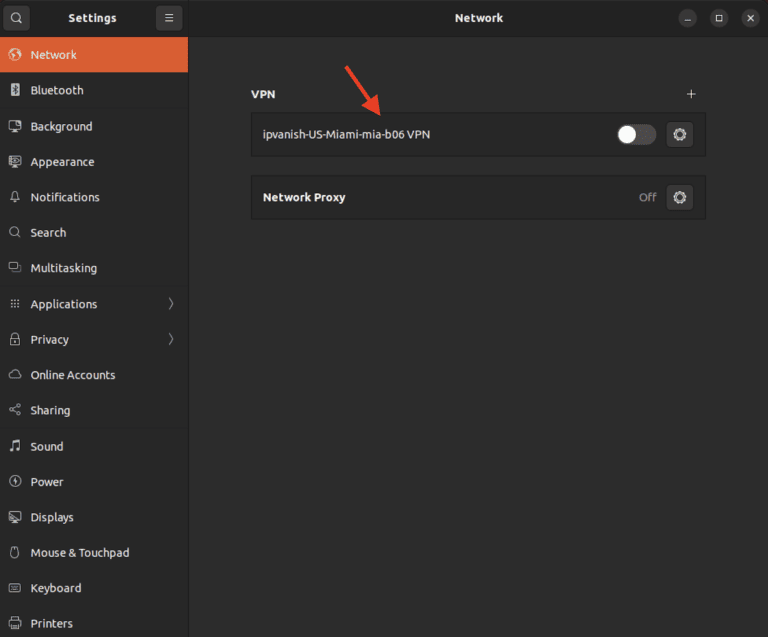Viewport: 768px width, 637px height.
Task: Open Online Accounts settings
Action: click(72, 375)
